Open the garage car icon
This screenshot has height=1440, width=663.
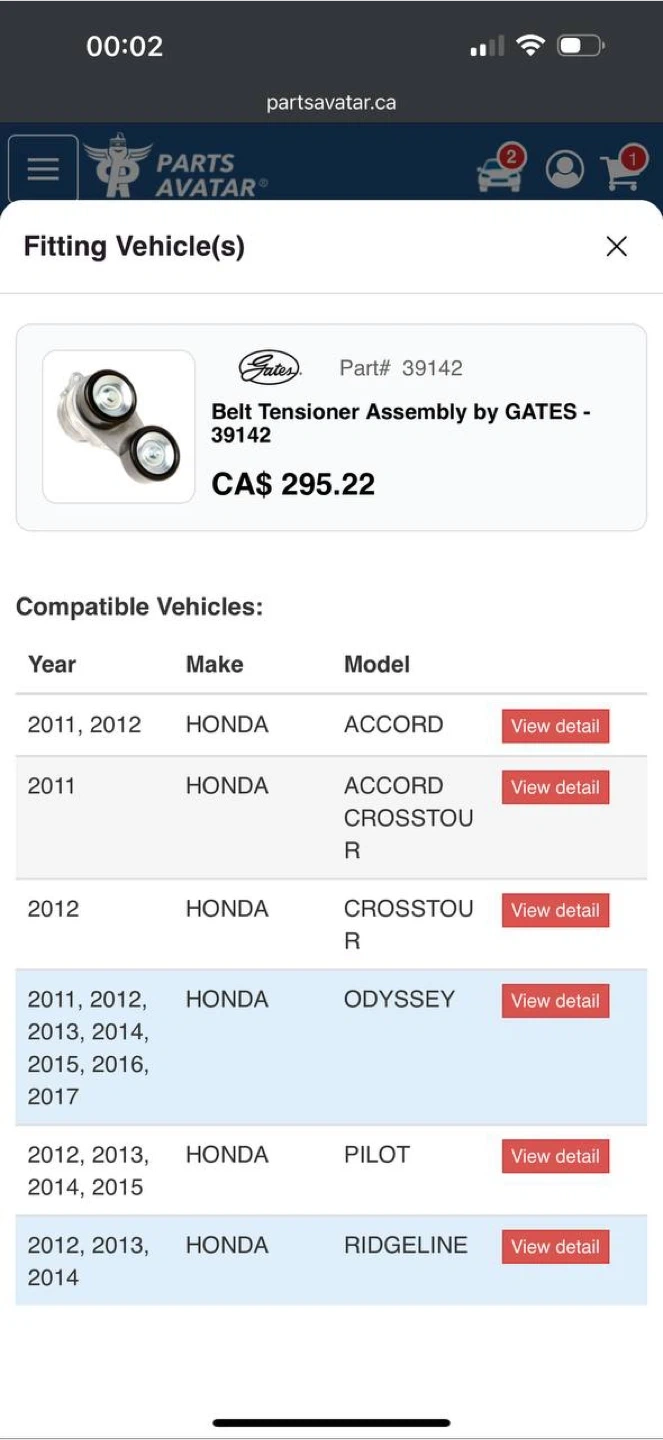tap(500, 171)
